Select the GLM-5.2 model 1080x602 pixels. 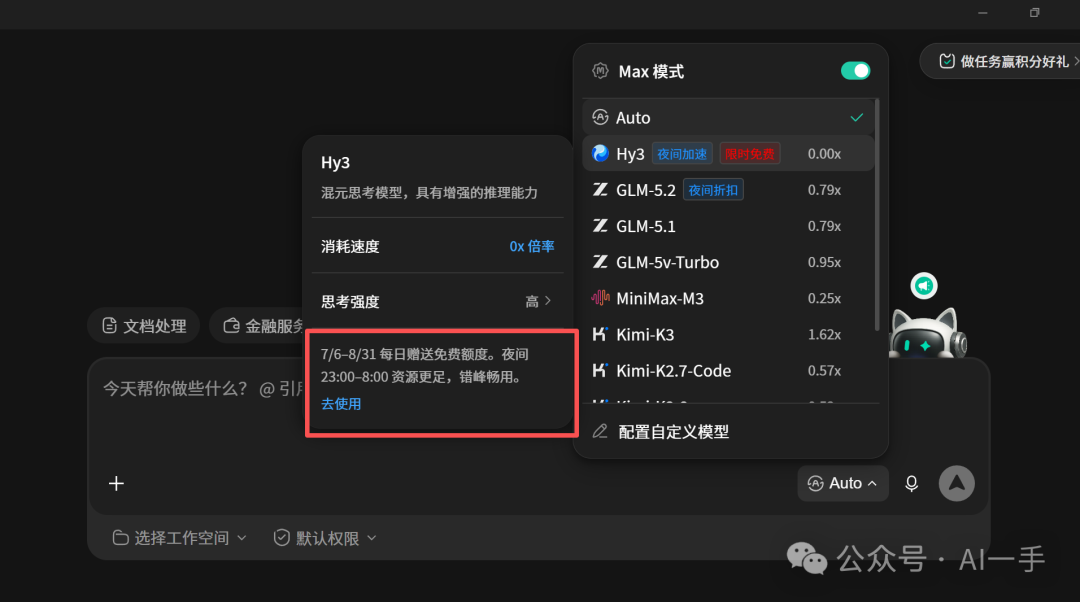click(x=728, y=190)
